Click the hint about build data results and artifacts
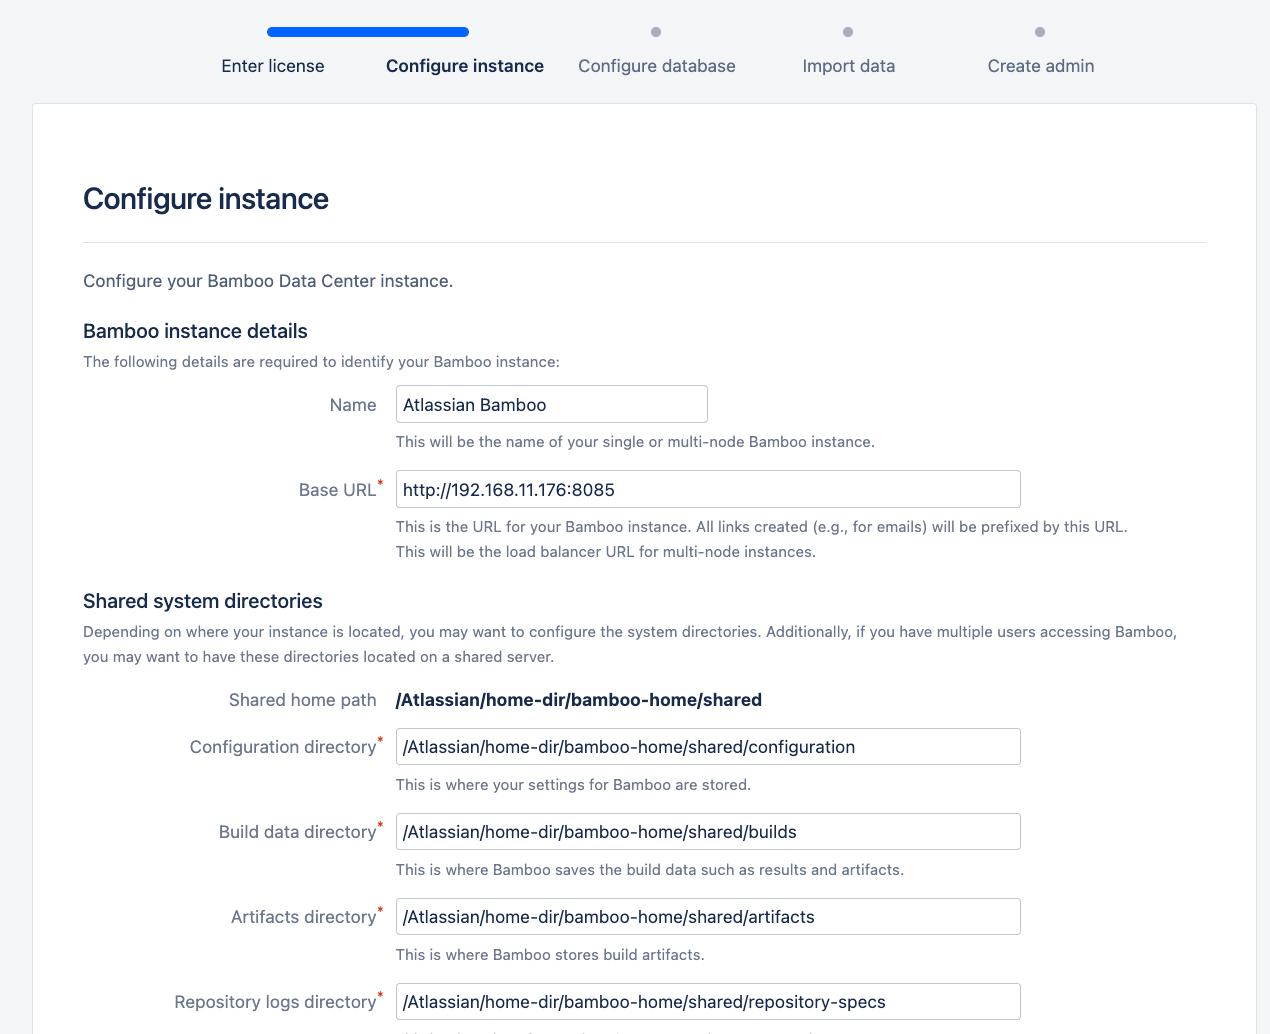The image size is (1270, 1034). tap(650, 870)
